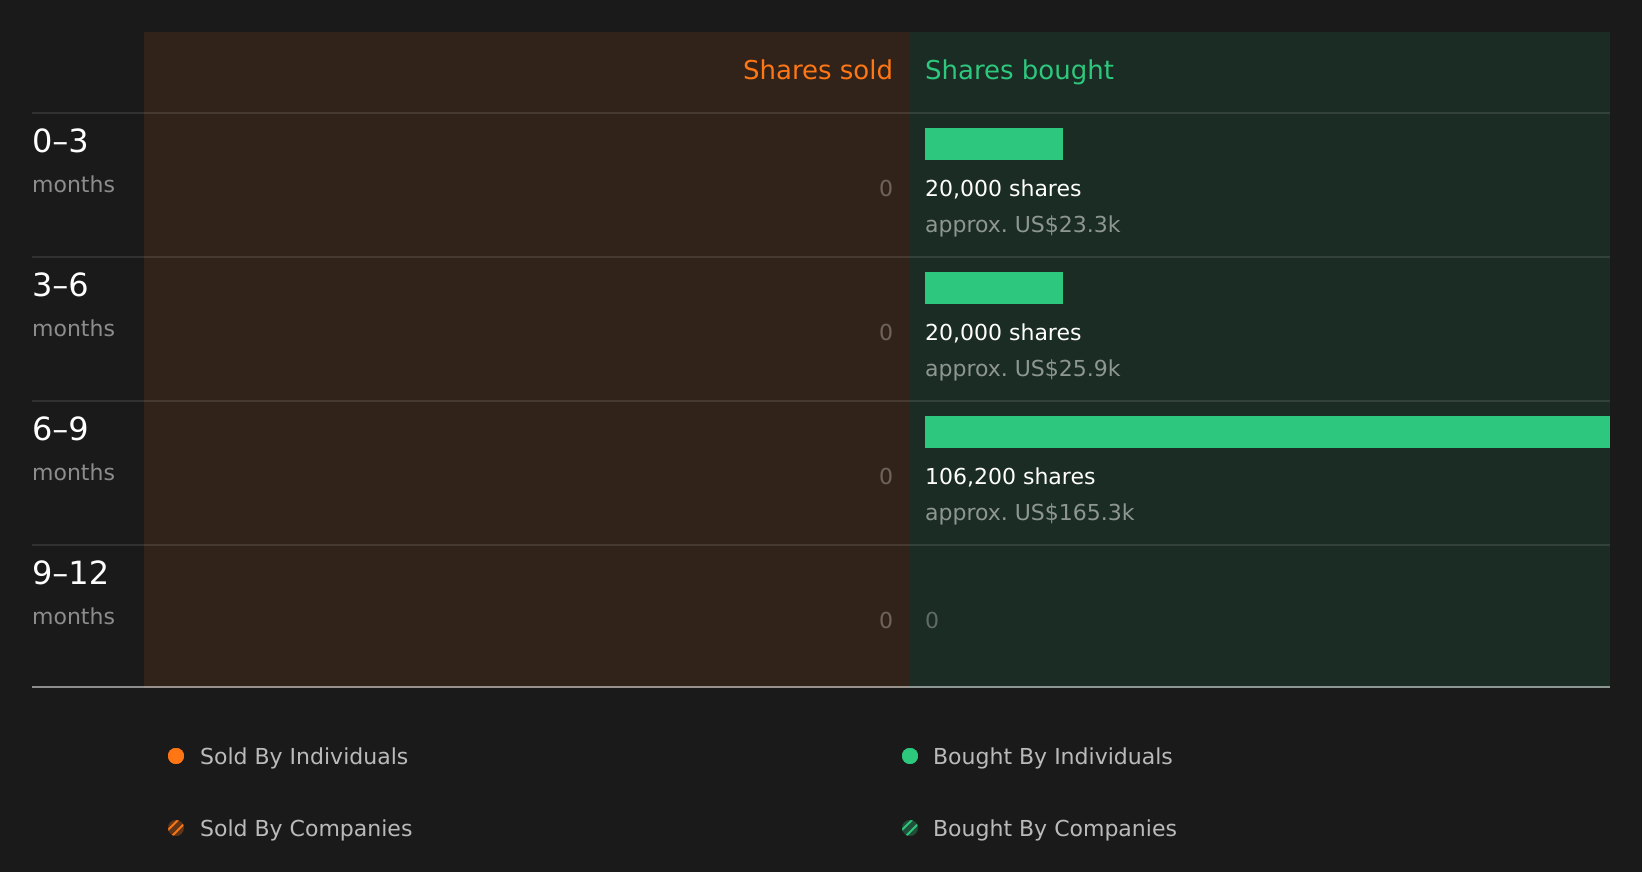1642x872 pixels.
Task: Click the 3–6 months row label
Action: point(73,305)
